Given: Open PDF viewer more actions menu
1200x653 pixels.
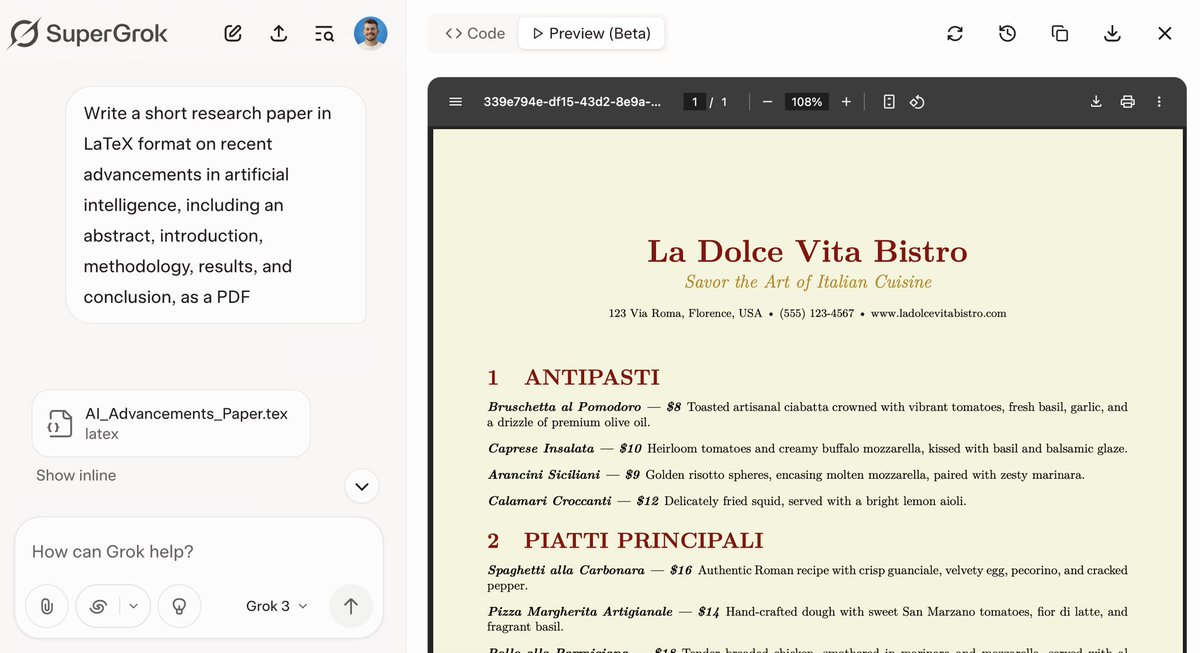Looking at the screenshot, I should 1159,101.
